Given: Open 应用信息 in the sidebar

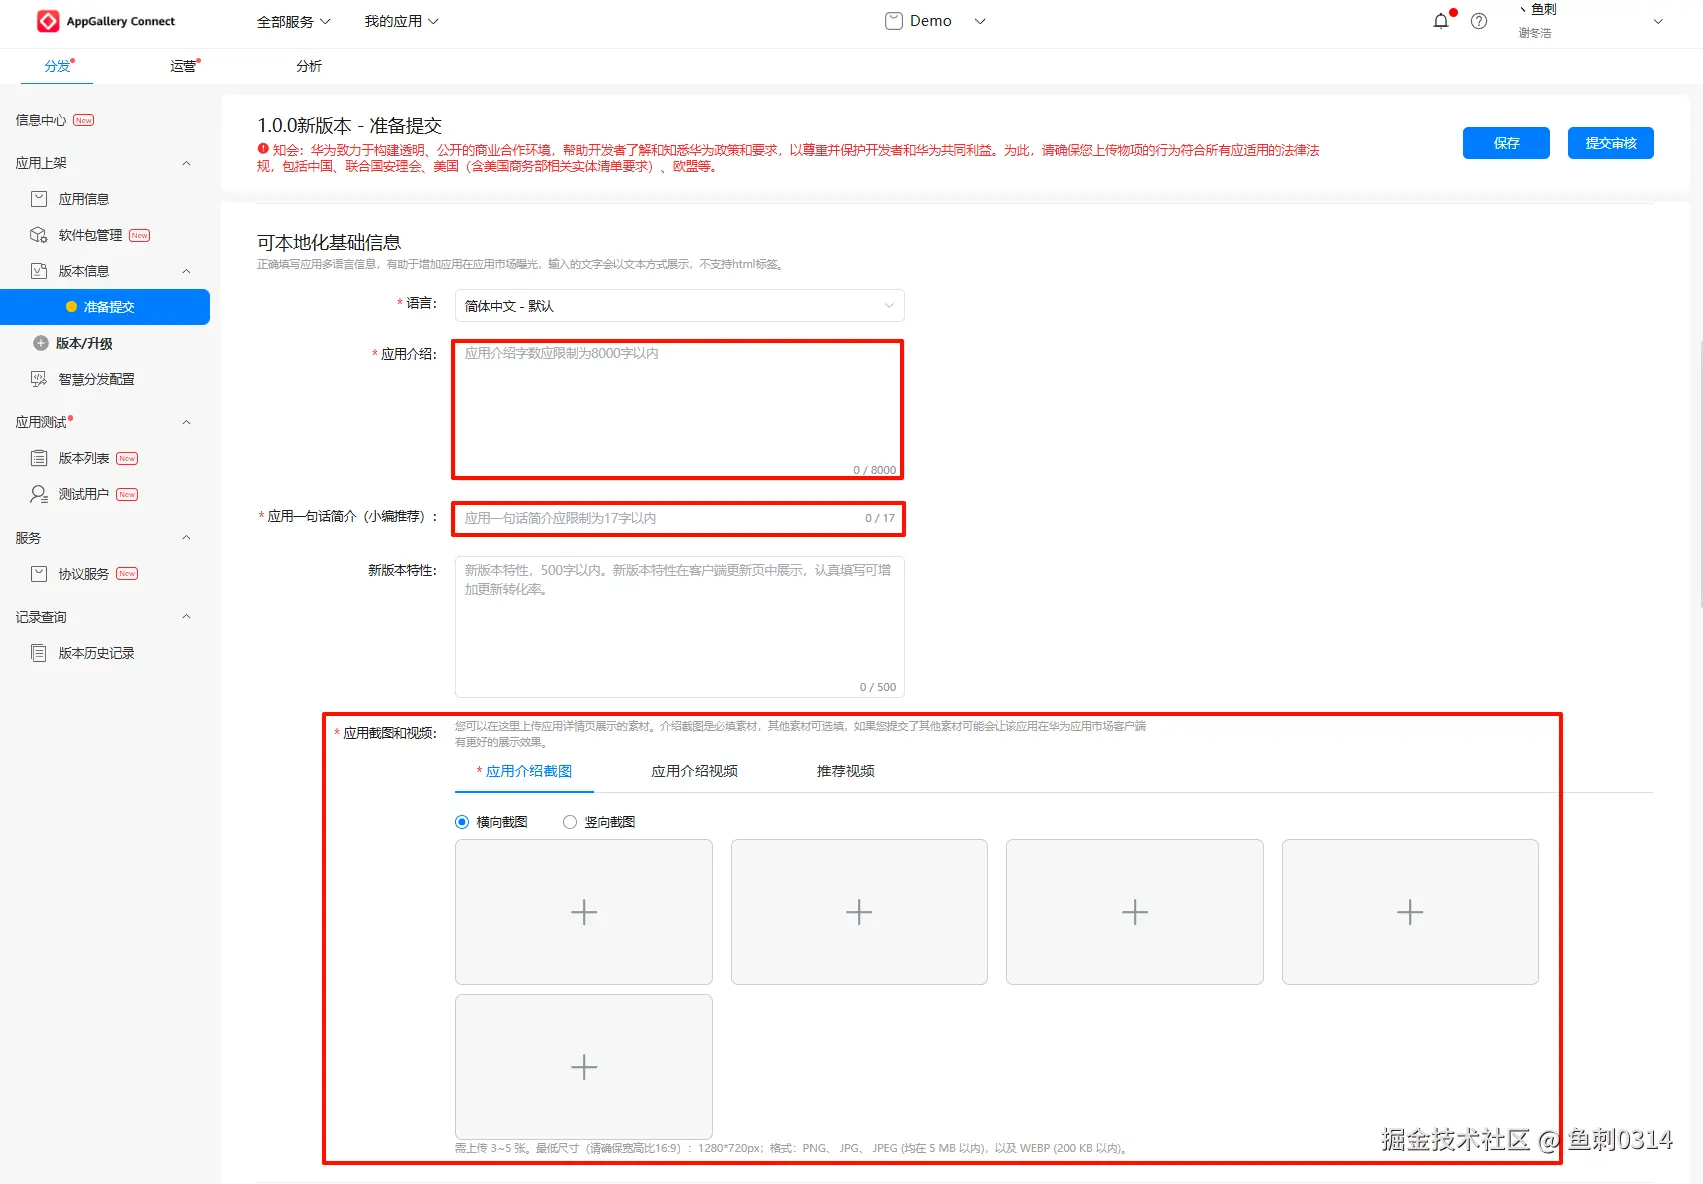Looking at the screenshot, I should tap(84, 199).
